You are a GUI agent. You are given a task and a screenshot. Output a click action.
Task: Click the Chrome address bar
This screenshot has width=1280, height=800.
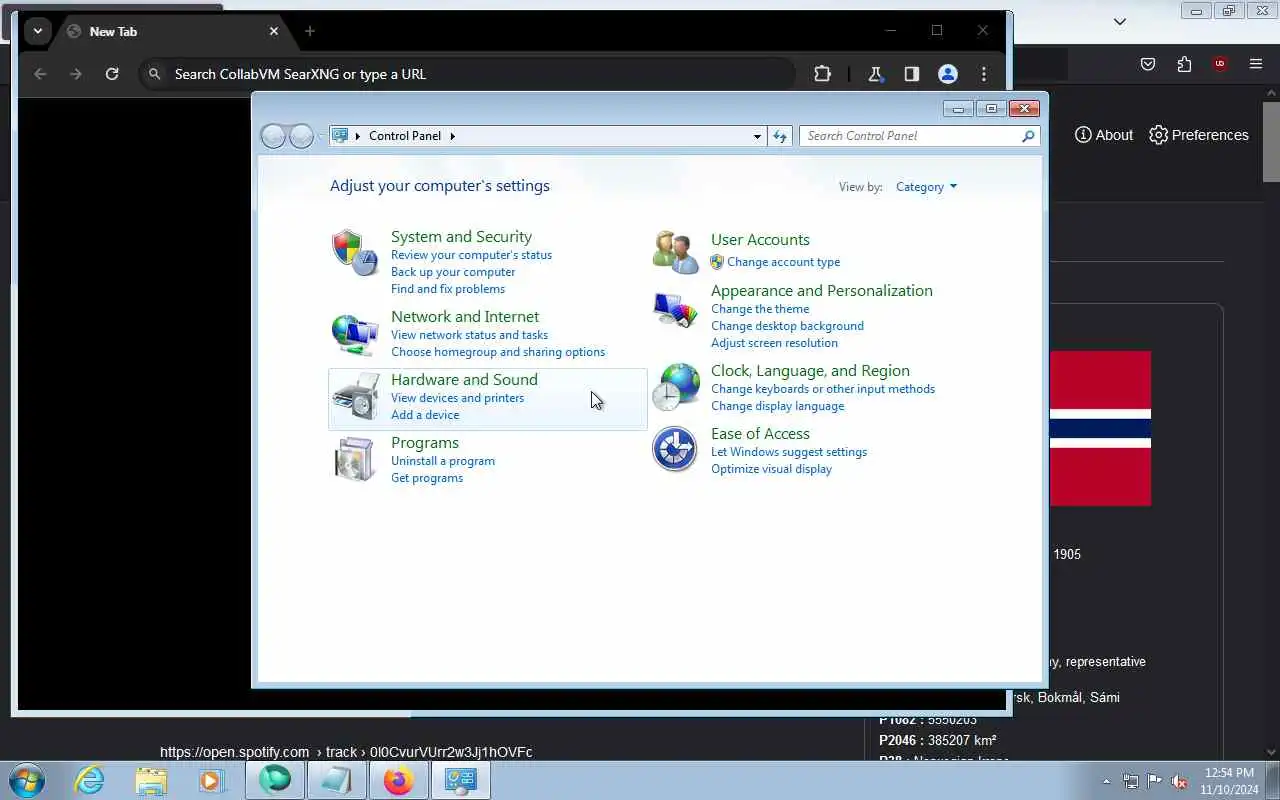[x=467, y=74]
